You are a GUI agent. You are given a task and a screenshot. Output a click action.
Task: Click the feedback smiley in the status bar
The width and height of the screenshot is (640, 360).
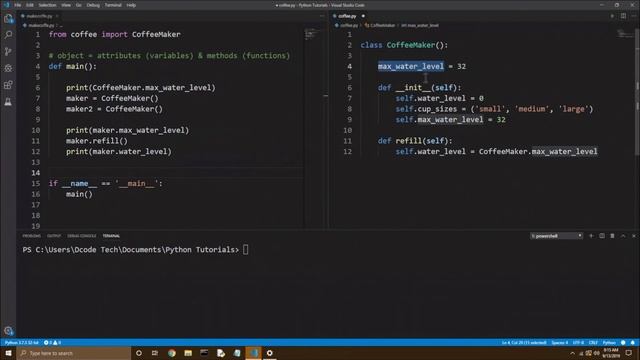click(x=623, y=342)
